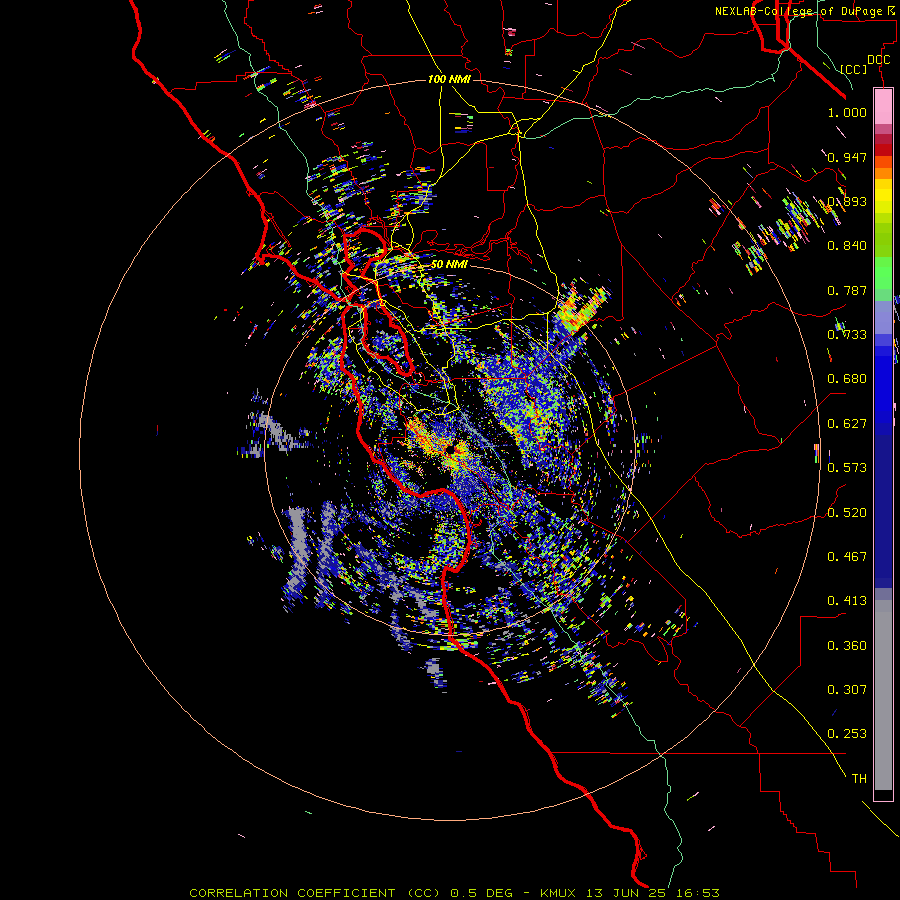Select the 0.787 scale label
Image resolution: width=900 pixels, height=900 pixels.
point(847,290)
